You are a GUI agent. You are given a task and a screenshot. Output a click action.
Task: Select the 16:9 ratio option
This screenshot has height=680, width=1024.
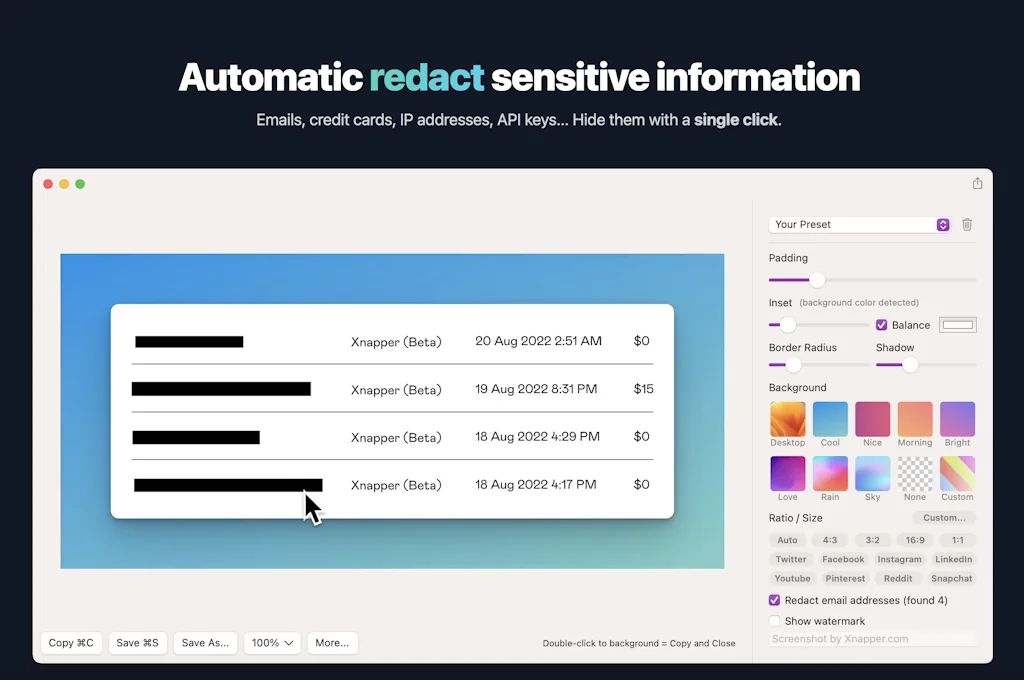[915, 540]
